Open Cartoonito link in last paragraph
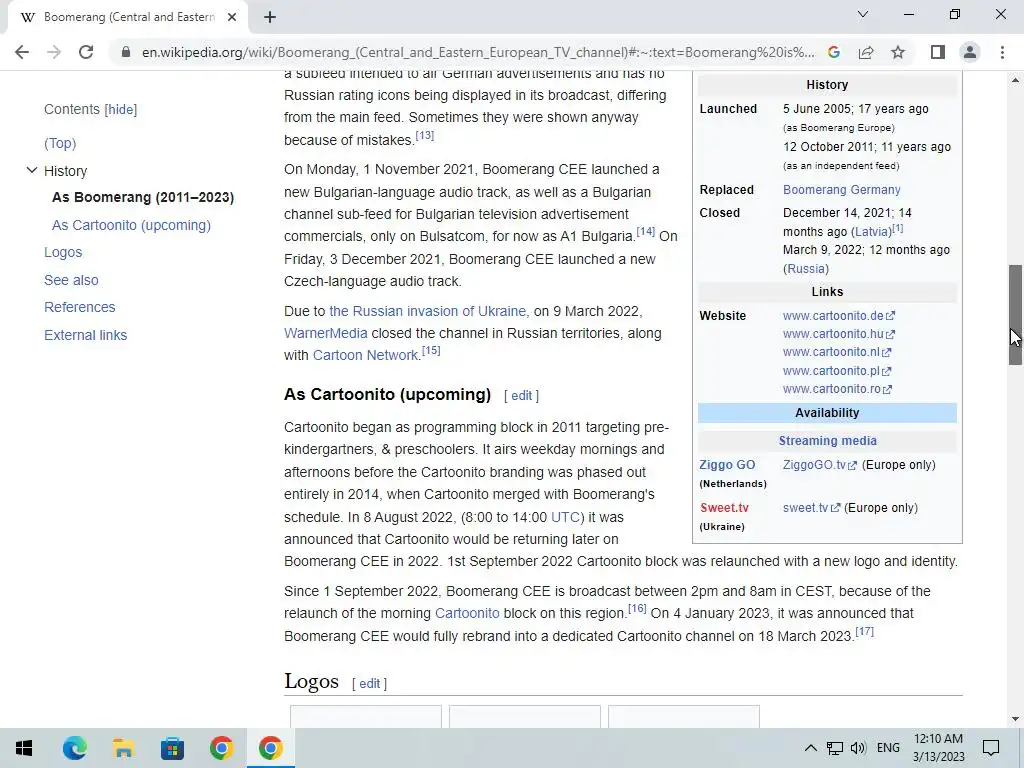The image size is (1024, 768). tap(467, 613)
